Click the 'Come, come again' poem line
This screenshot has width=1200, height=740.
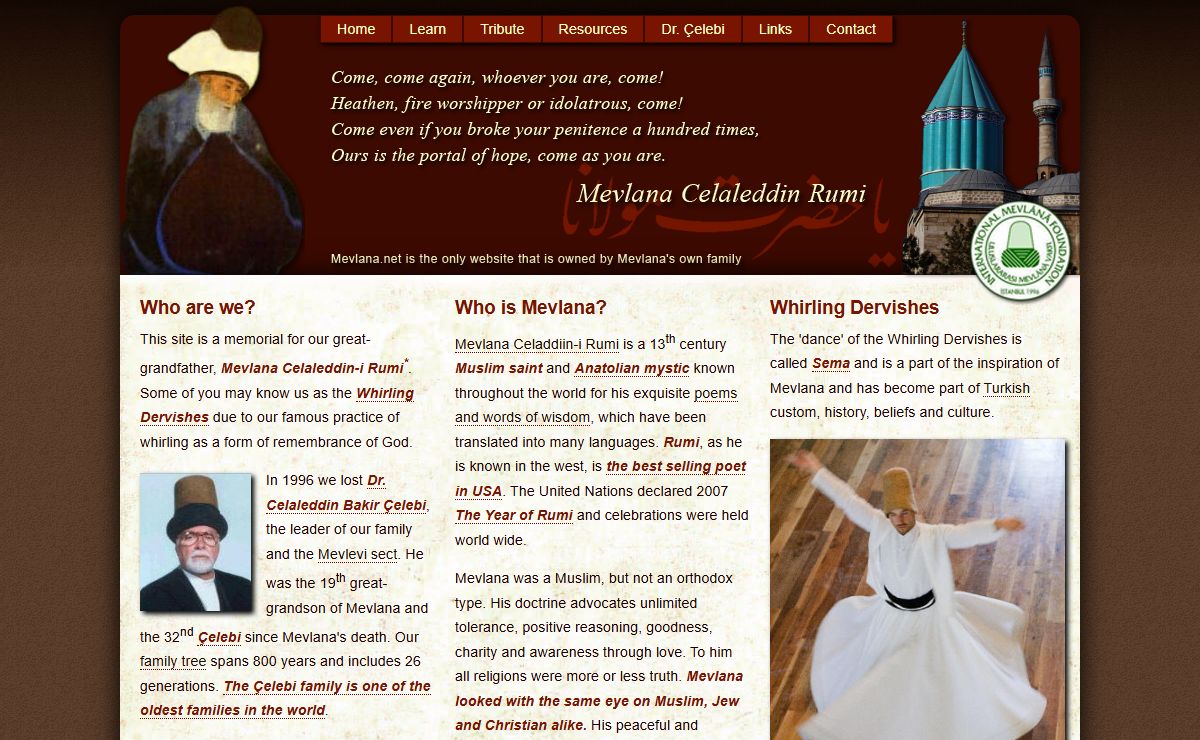[497, 77]
